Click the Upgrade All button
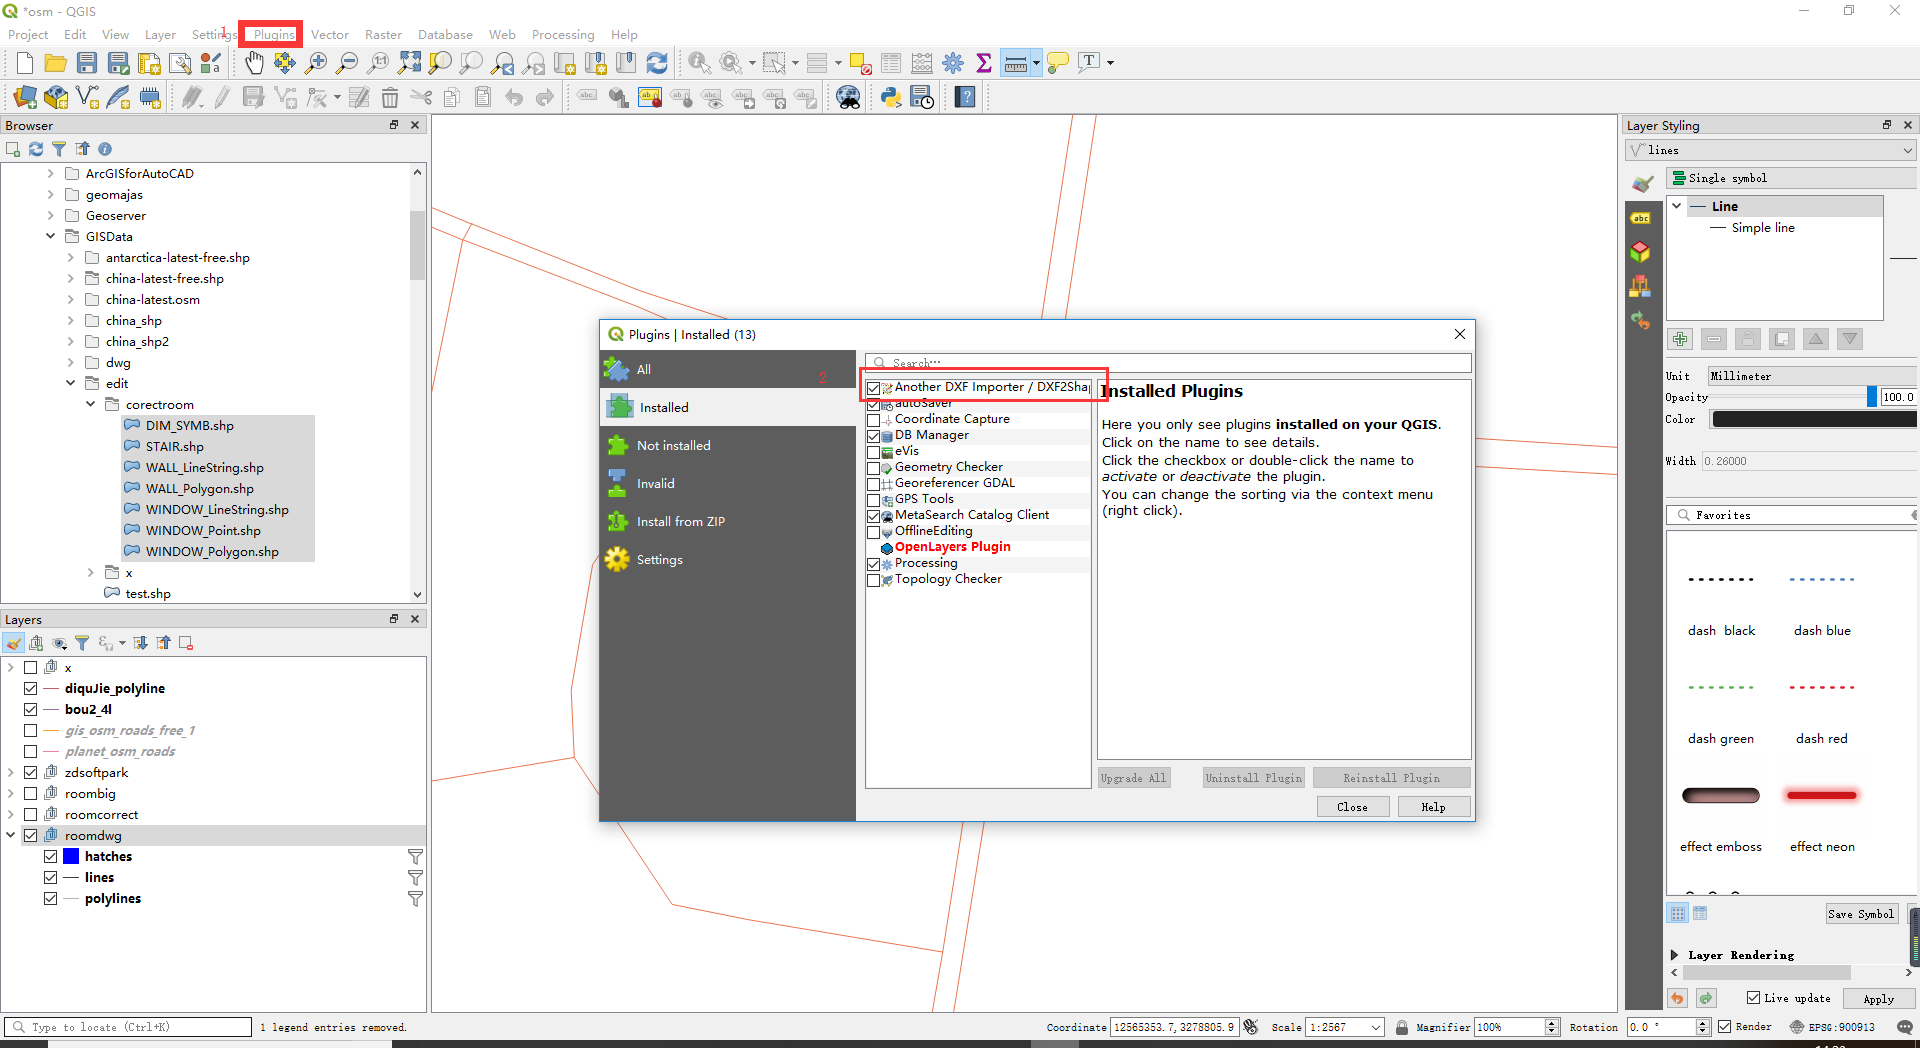 click(1133, 778)
